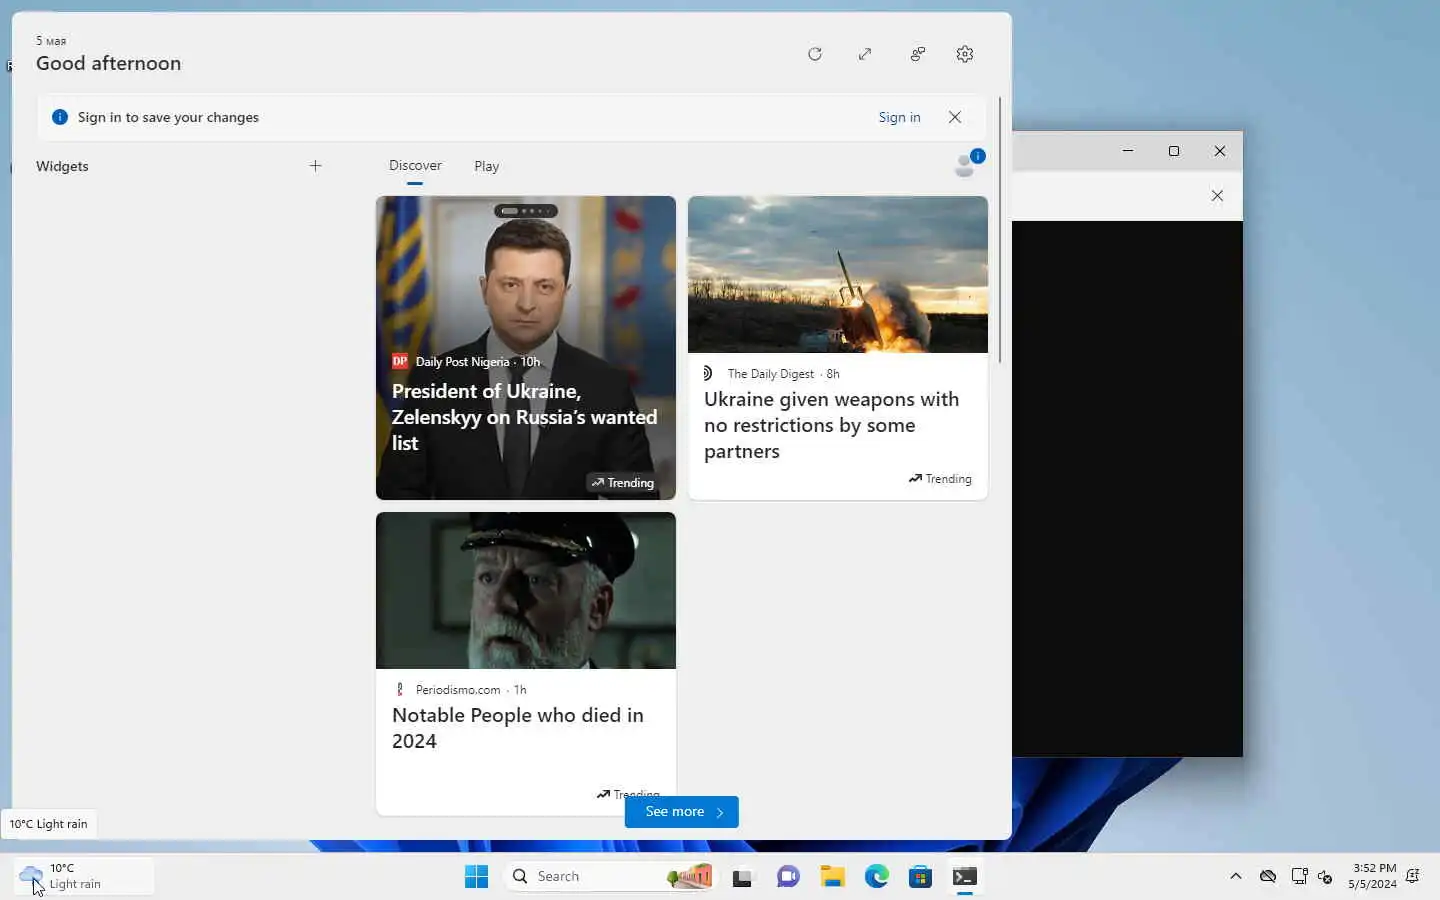This screenshot has height=900, width=1440.
Task: Click carousel page indicator dots on Zelenskyy card
Action: coord(526,211)
